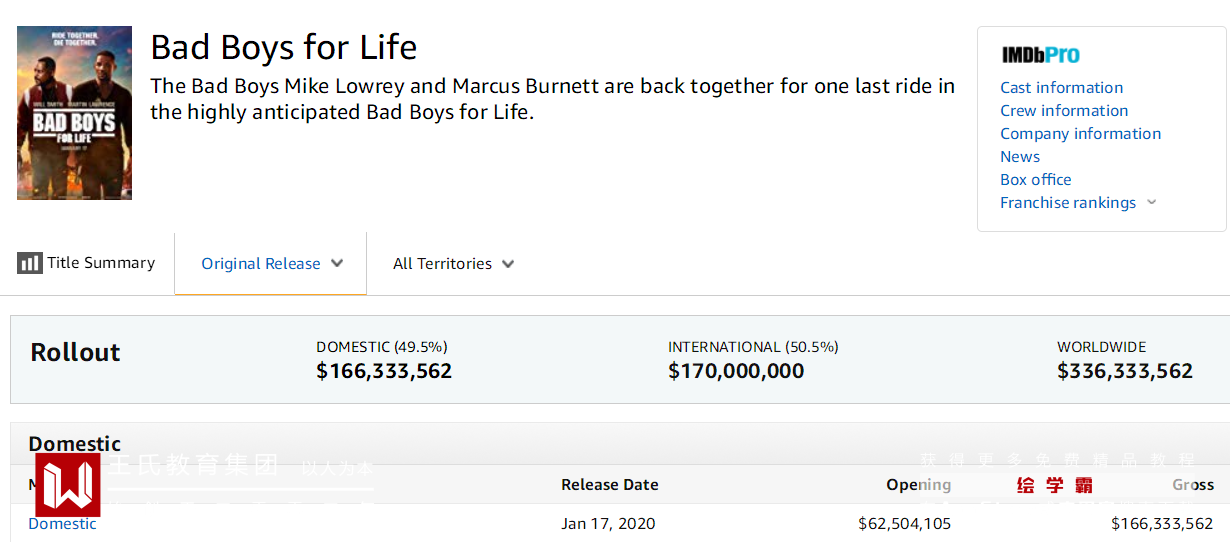
Task: Open the Cast information link
Action: point(1061,87)
